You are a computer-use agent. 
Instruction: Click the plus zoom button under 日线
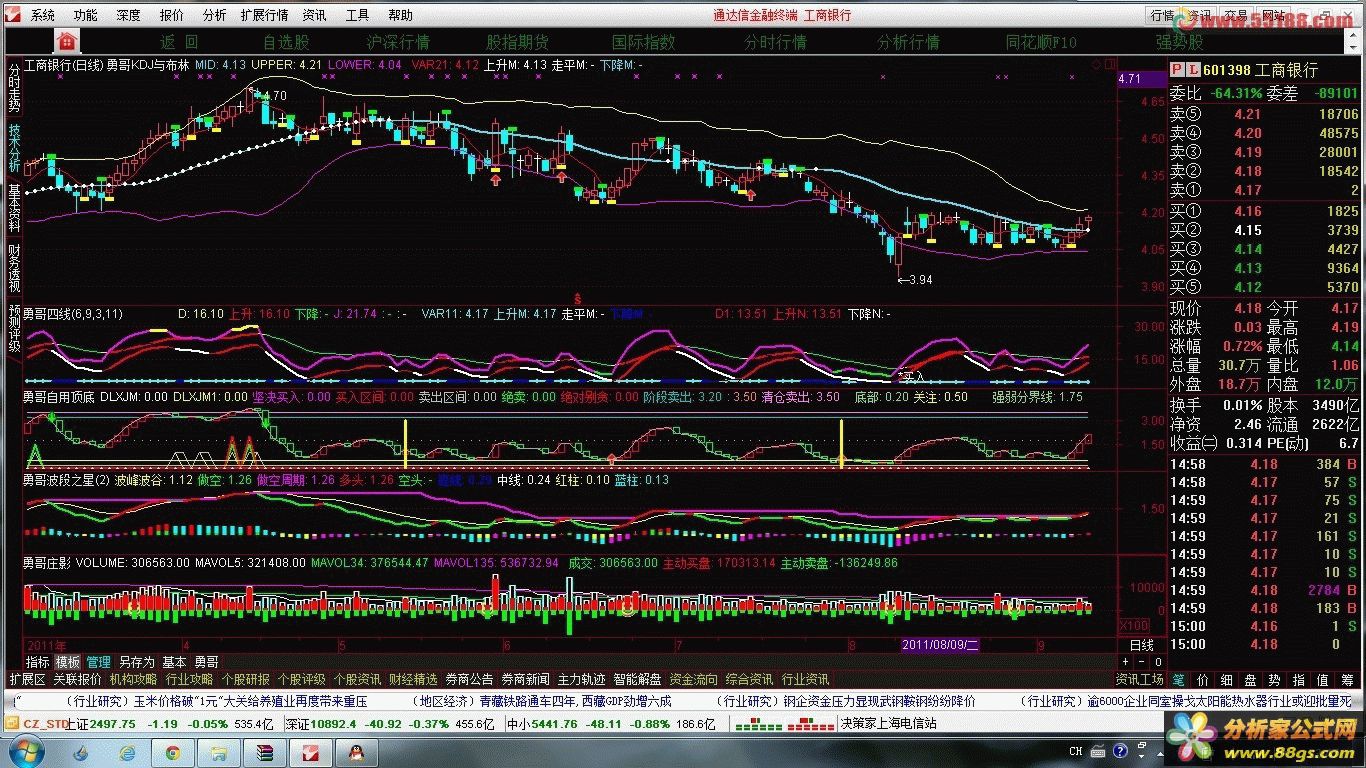pos(1127,661)
